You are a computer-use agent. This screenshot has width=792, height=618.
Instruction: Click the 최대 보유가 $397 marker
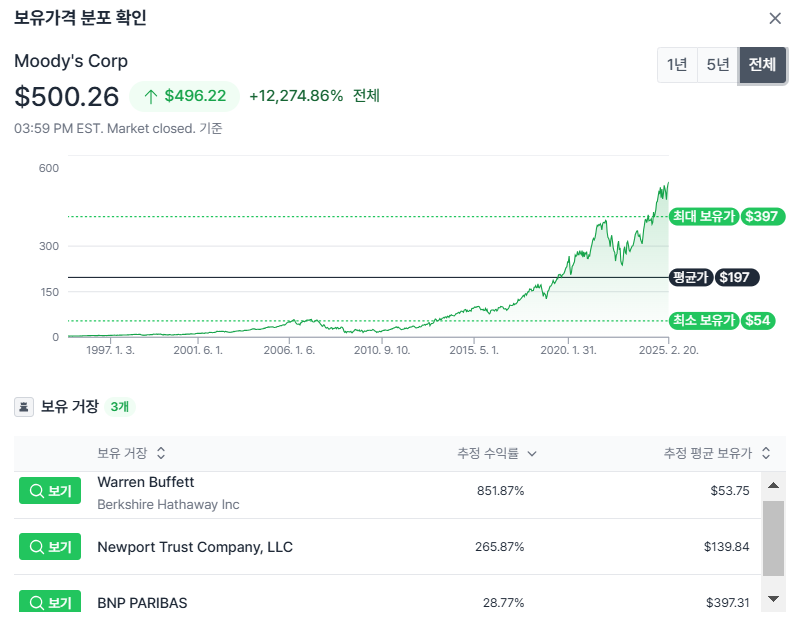coord(727,217)
